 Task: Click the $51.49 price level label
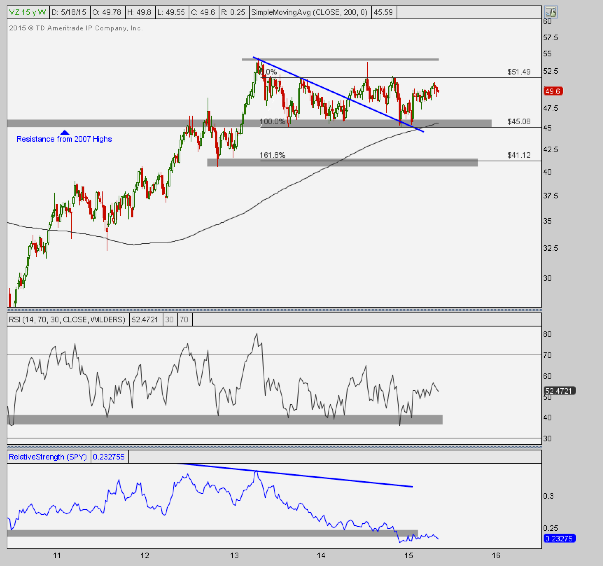click(517, 71)
